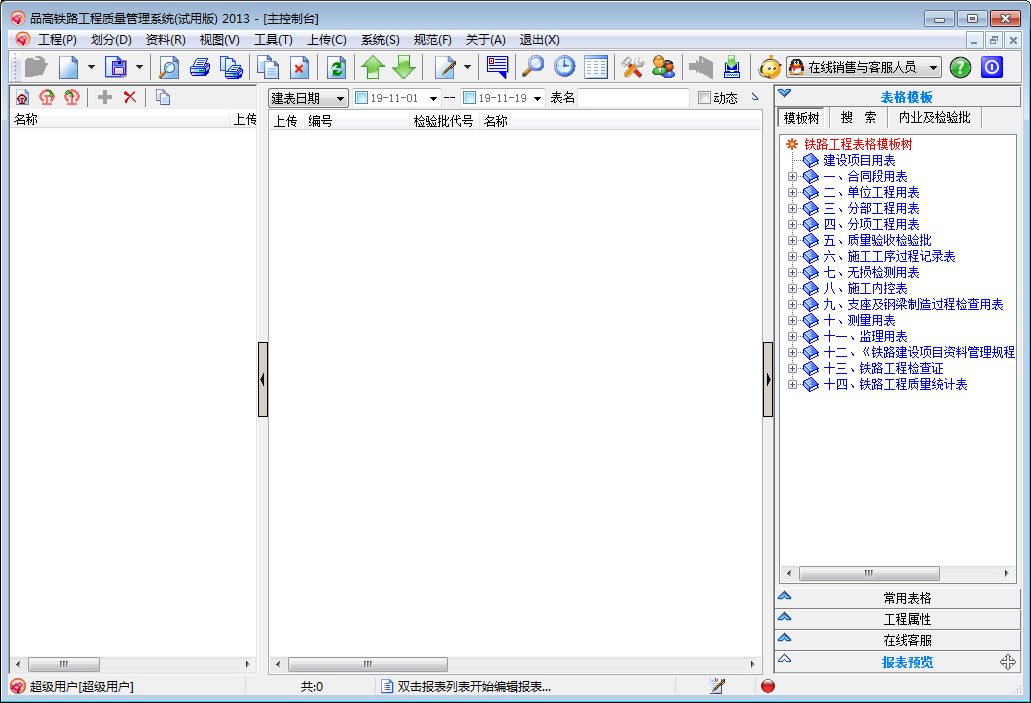Click the copy pages toolbar icon
Viewport: 1031px width, 703px height.
(x=268, y=67)
